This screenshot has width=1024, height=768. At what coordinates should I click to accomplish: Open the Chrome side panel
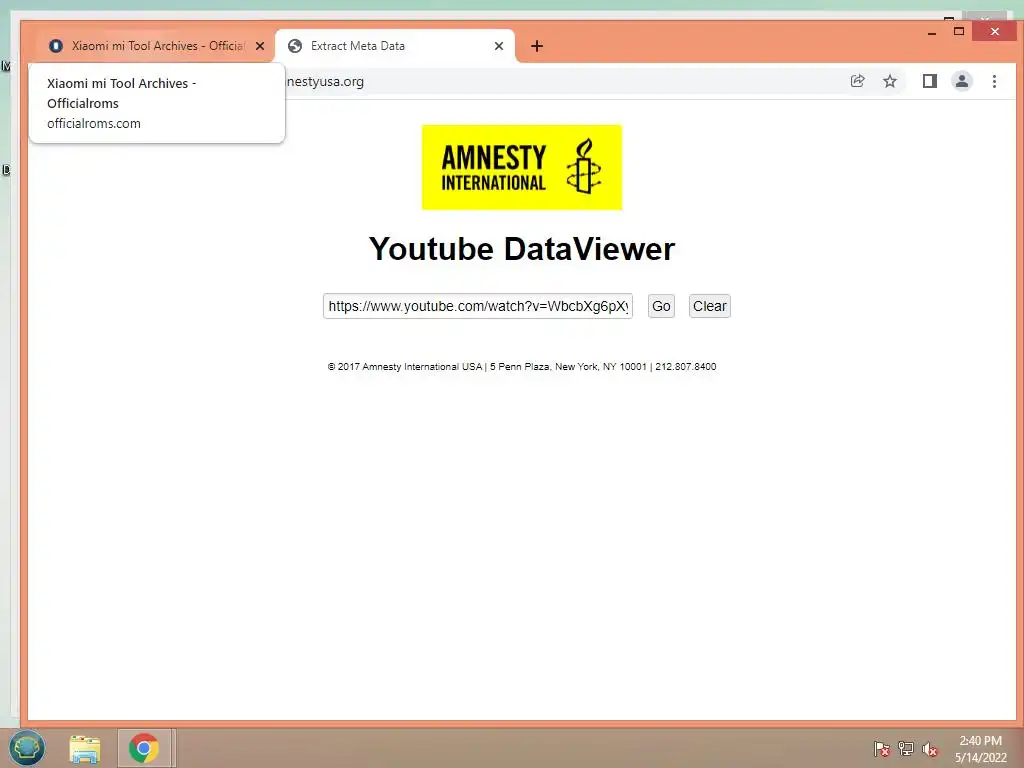click(x=929, y=81)
